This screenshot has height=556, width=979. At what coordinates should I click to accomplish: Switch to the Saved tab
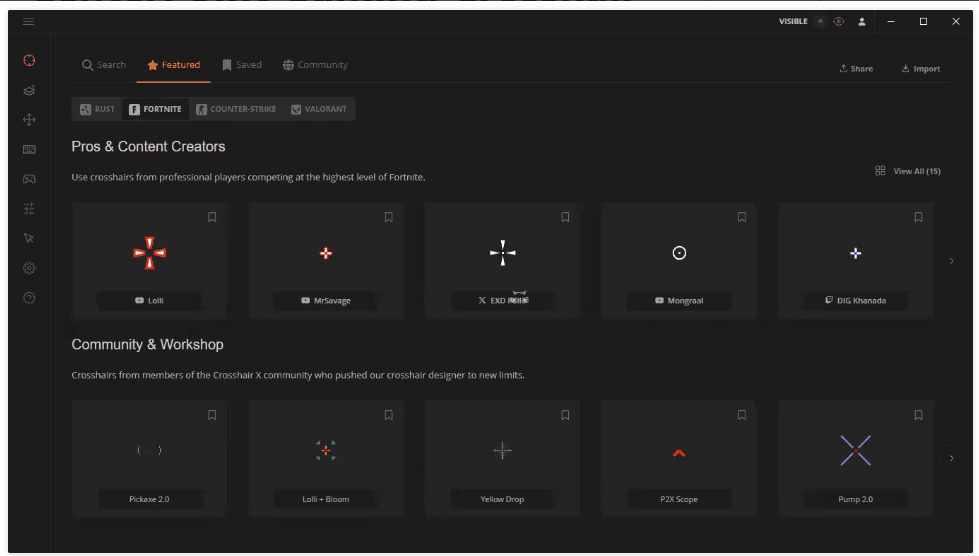tap(242, 65)
